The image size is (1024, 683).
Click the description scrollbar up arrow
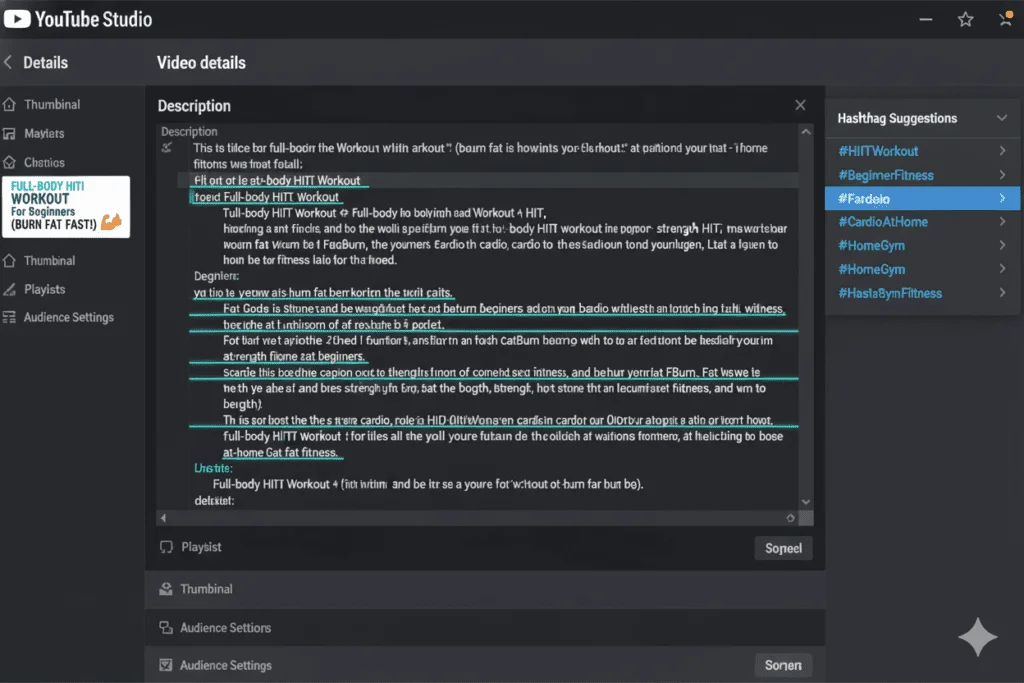click(806, 132)
